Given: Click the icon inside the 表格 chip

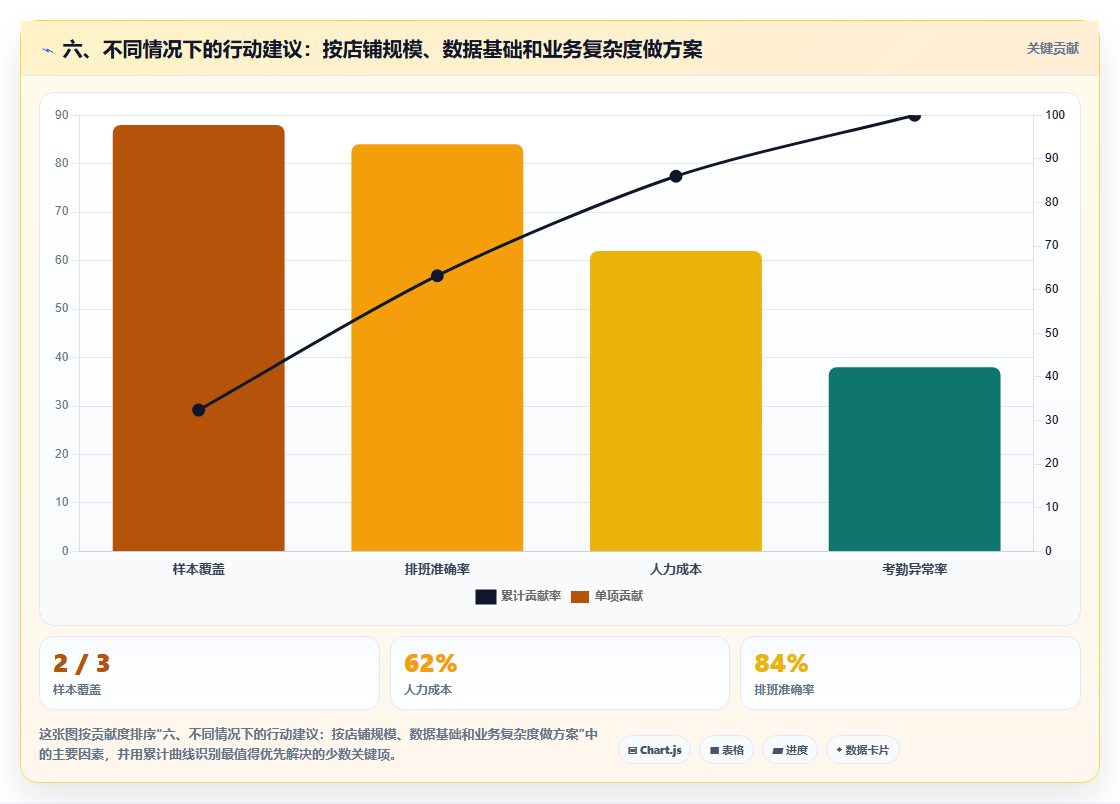Looking at the screenshot, I should click(714, 750).
